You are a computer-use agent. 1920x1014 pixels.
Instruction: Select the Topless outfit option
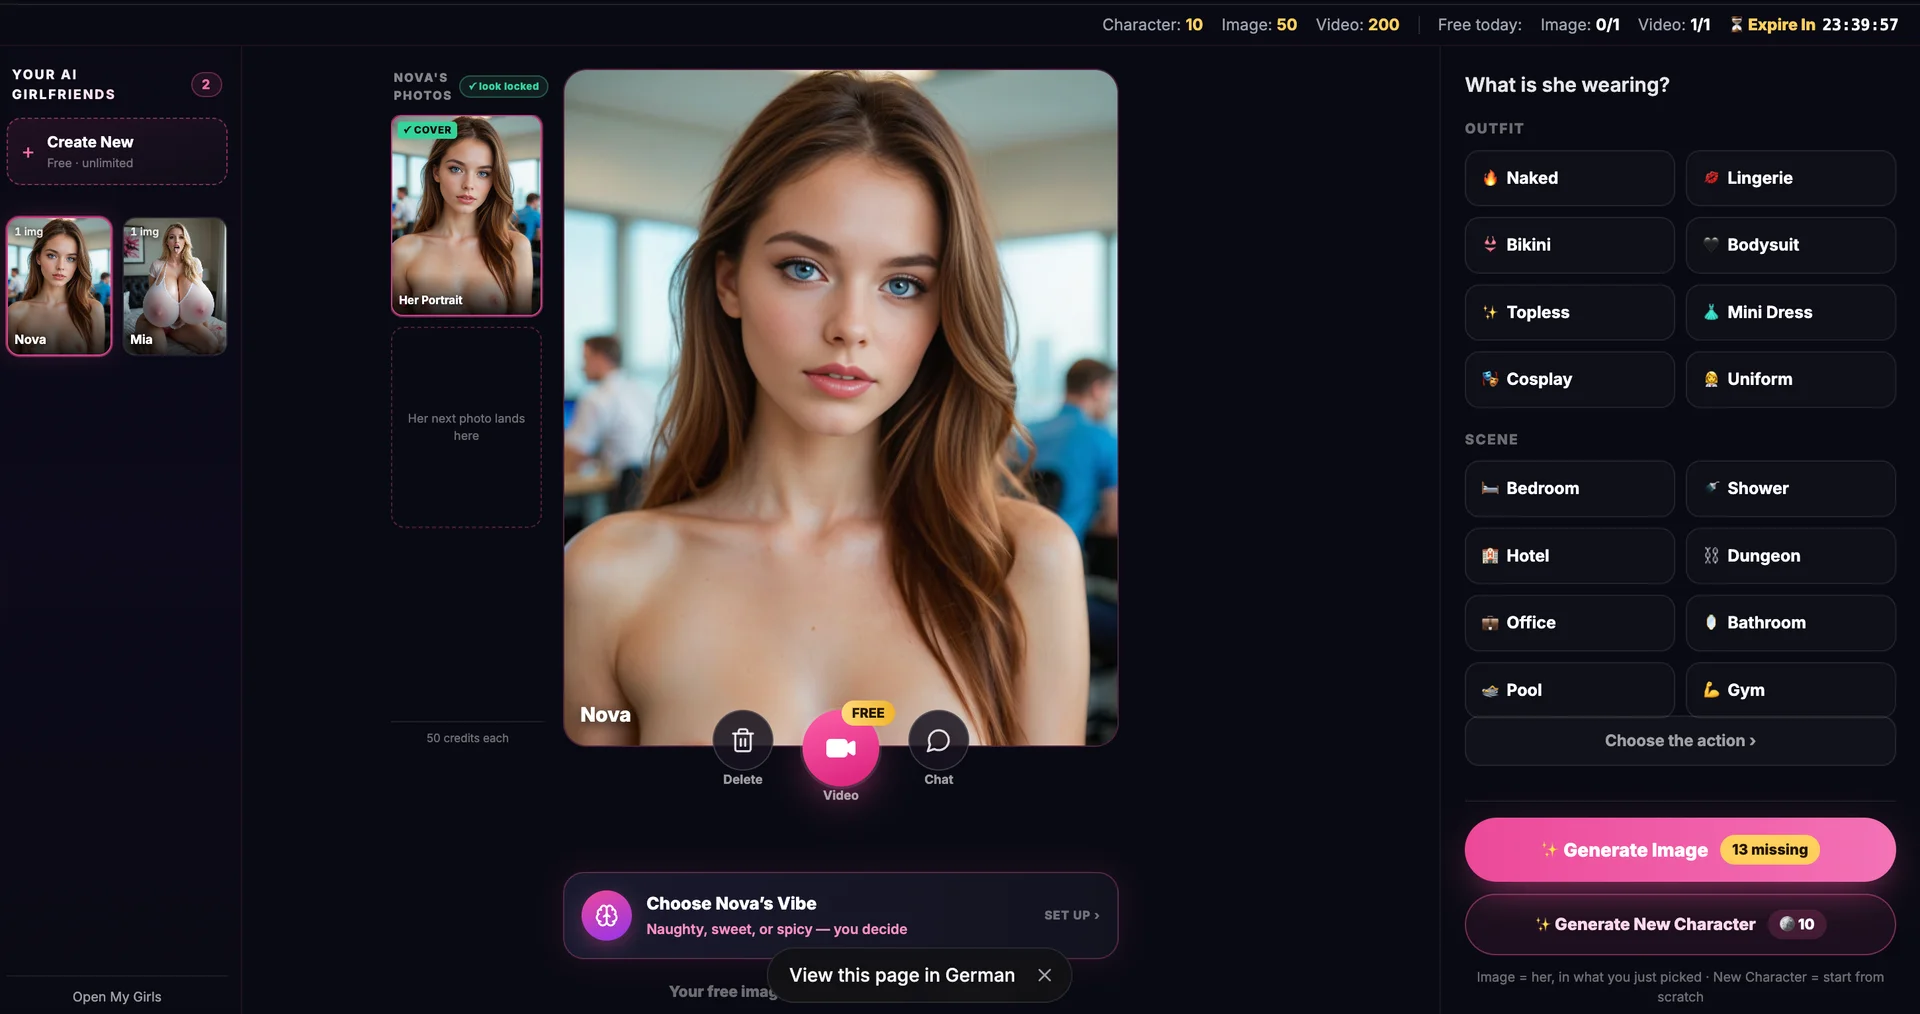coord(1569,312)
